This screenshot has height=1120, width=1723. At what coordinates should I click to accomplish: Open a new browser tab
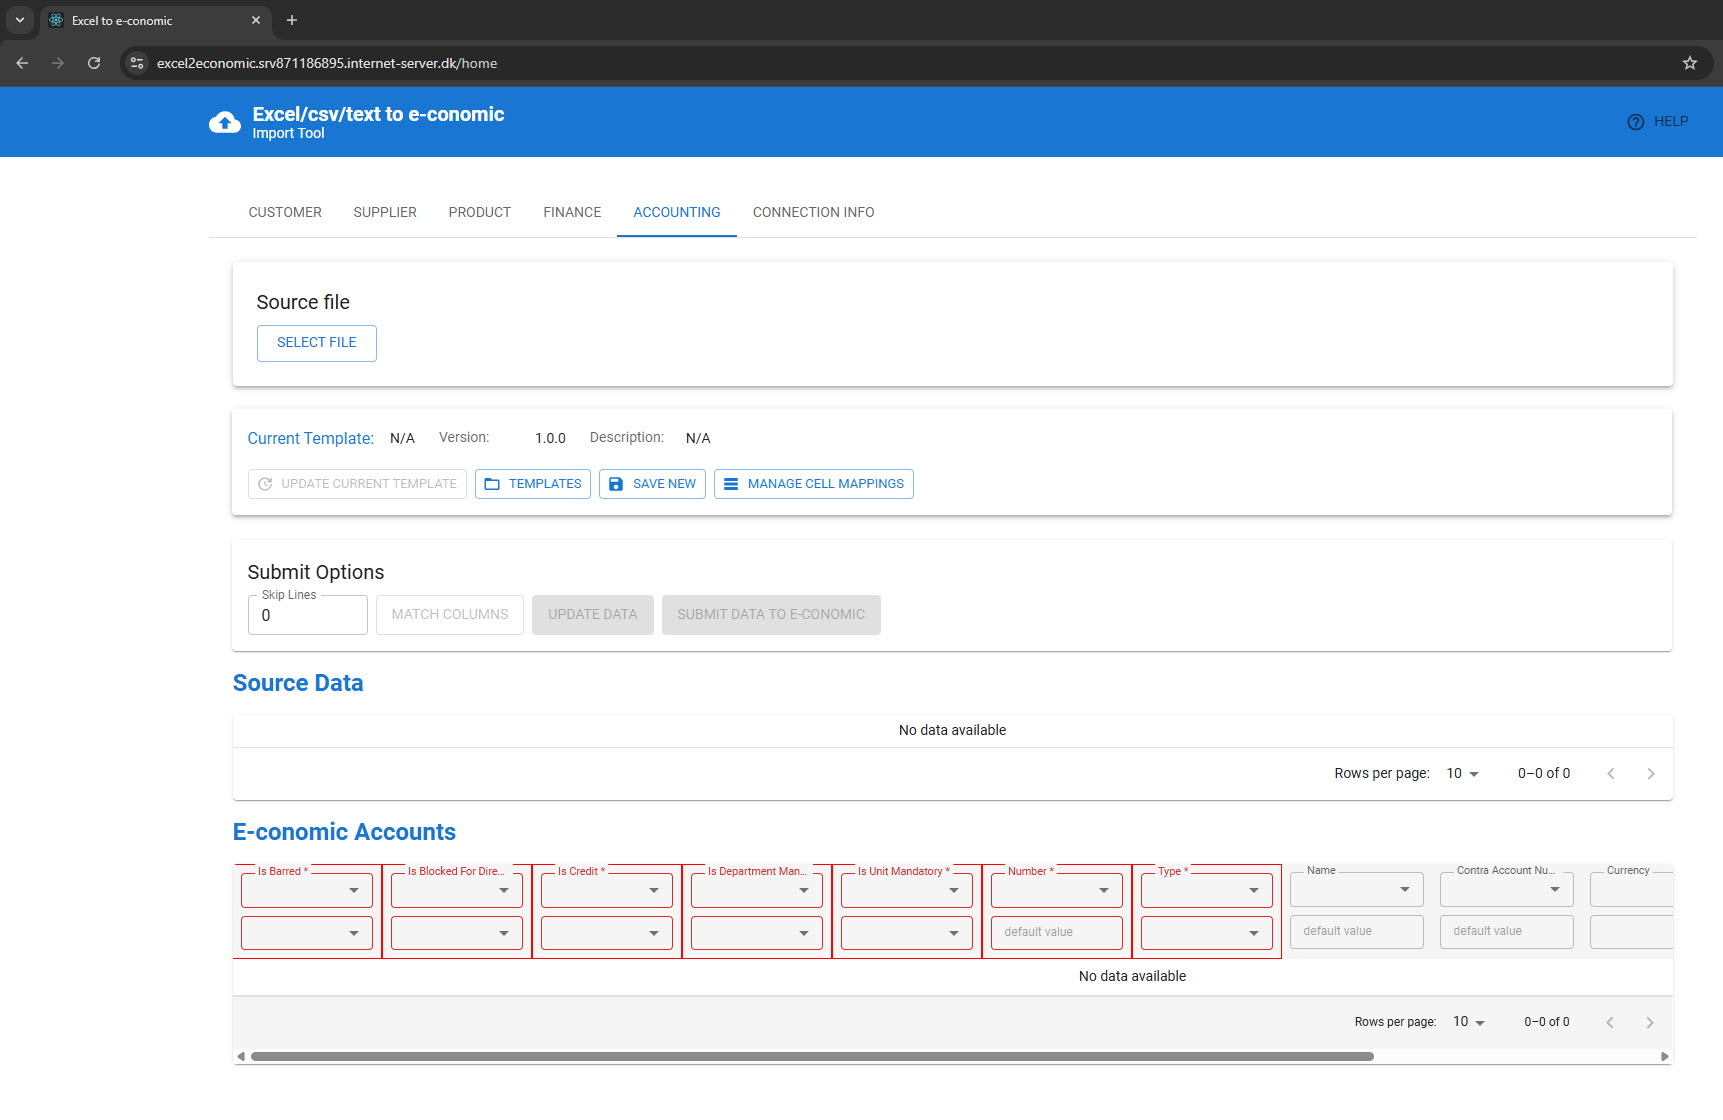pos(292,20)
